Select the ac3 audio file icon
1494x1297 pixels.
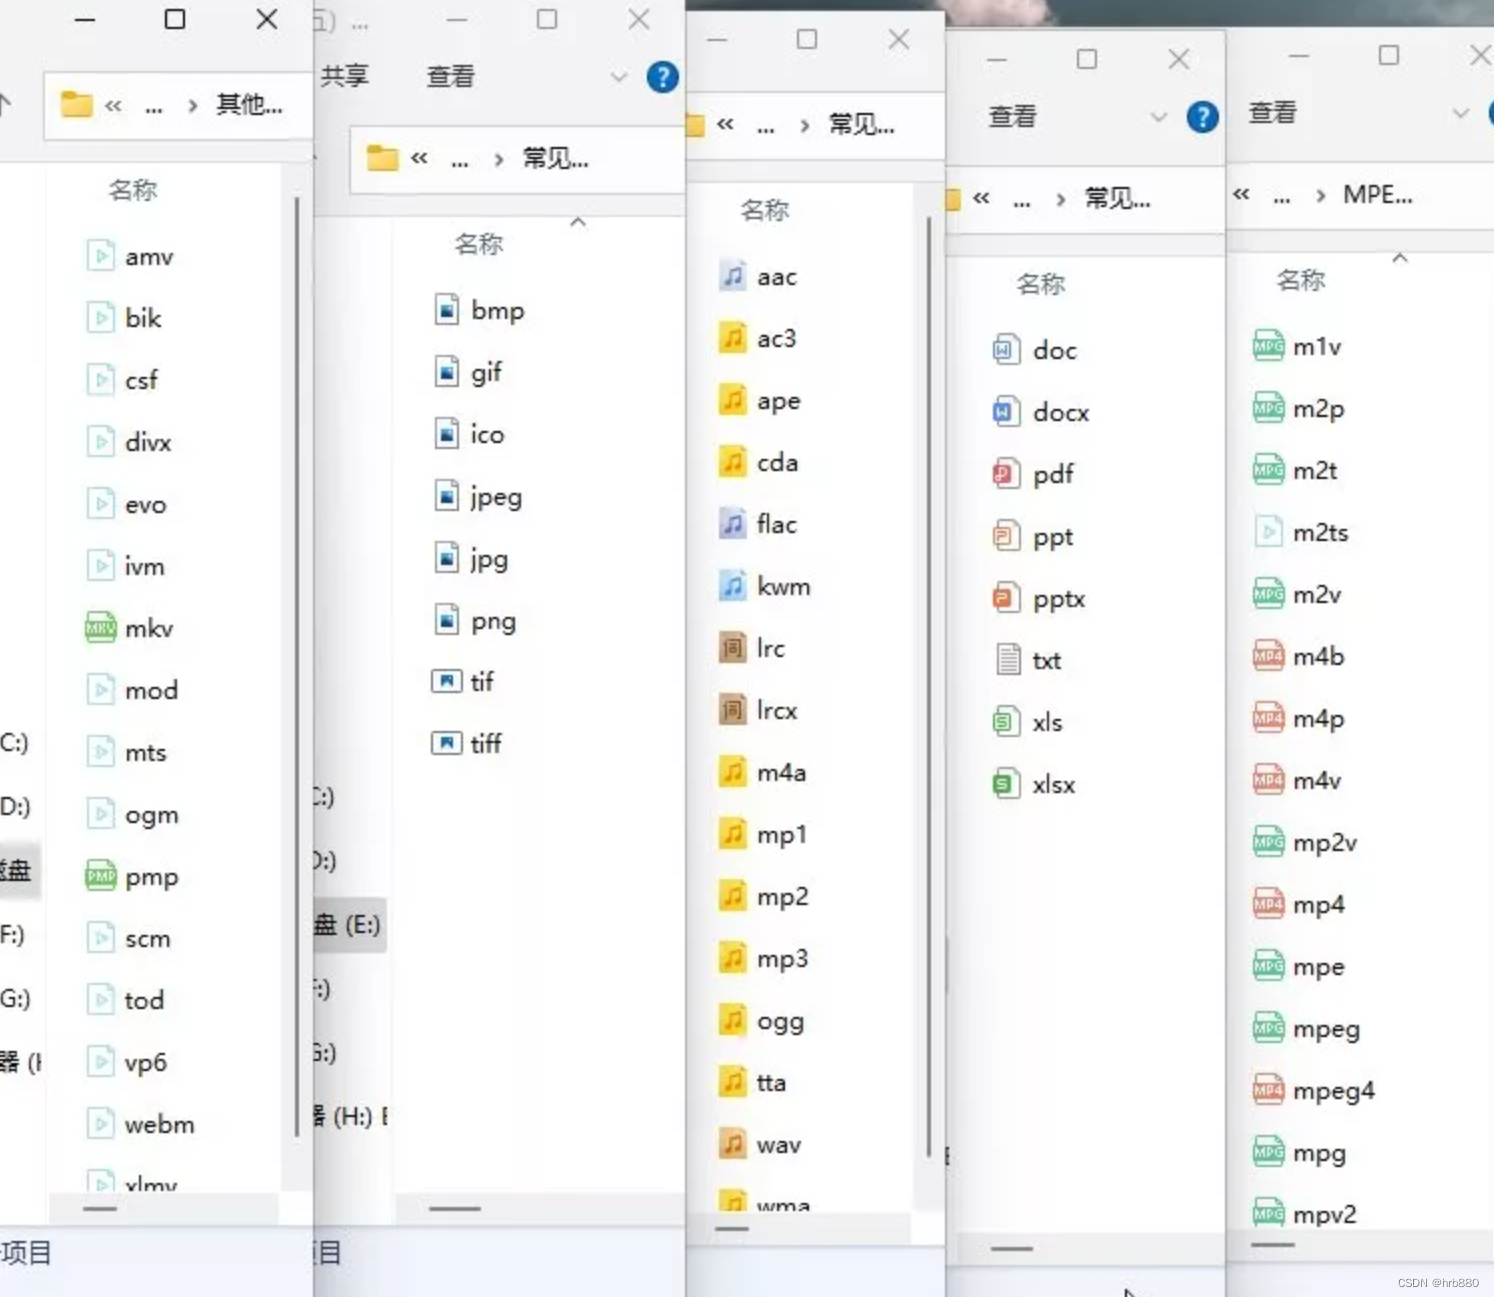pos(733,338)
